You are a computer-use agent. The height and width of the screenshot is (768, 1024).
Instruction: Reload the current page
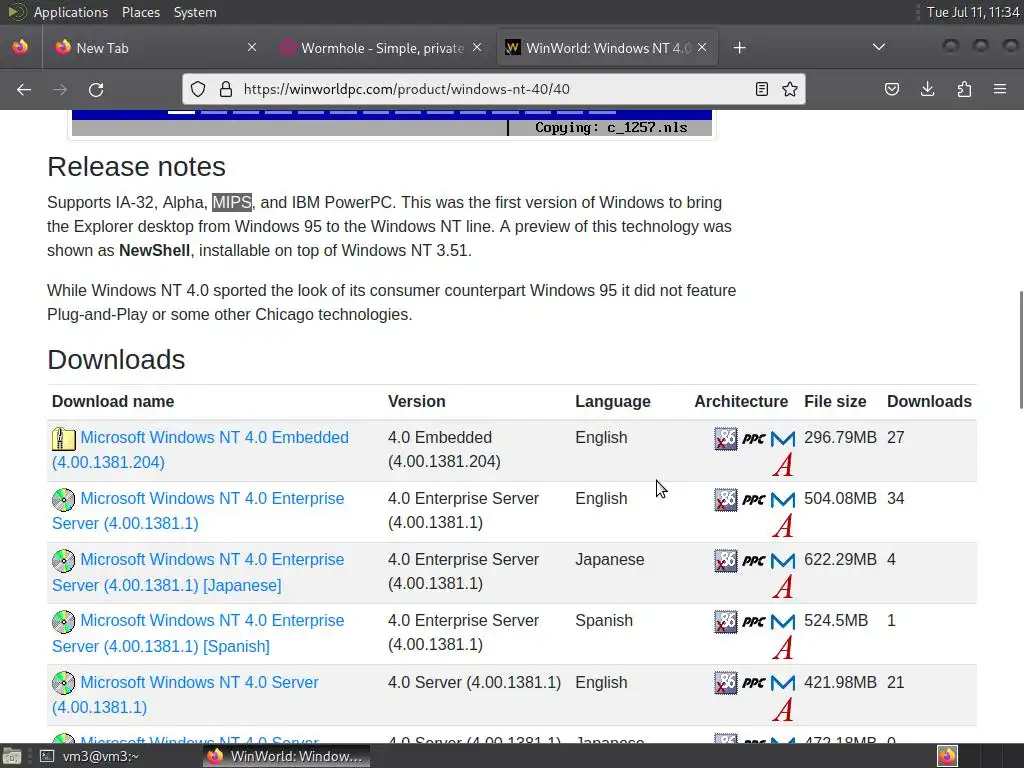click(x=96, y=89)
